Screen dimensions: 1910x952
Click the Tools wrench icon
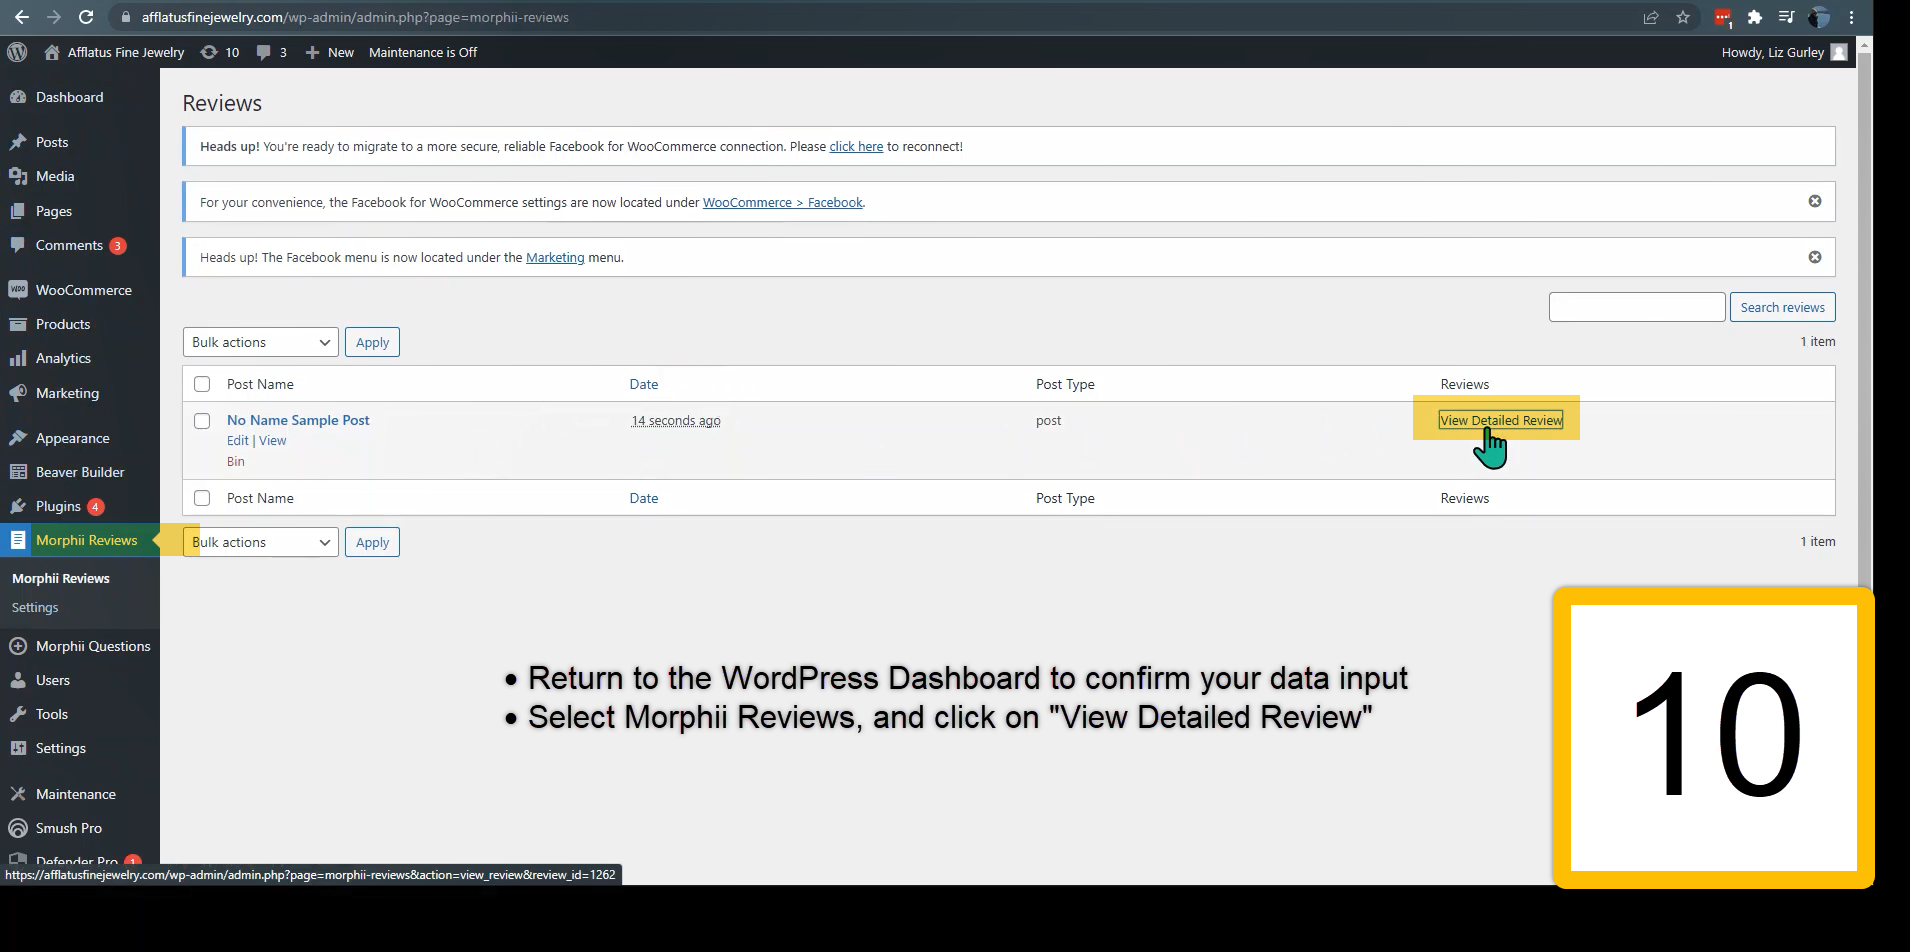(x=18, y=714)
